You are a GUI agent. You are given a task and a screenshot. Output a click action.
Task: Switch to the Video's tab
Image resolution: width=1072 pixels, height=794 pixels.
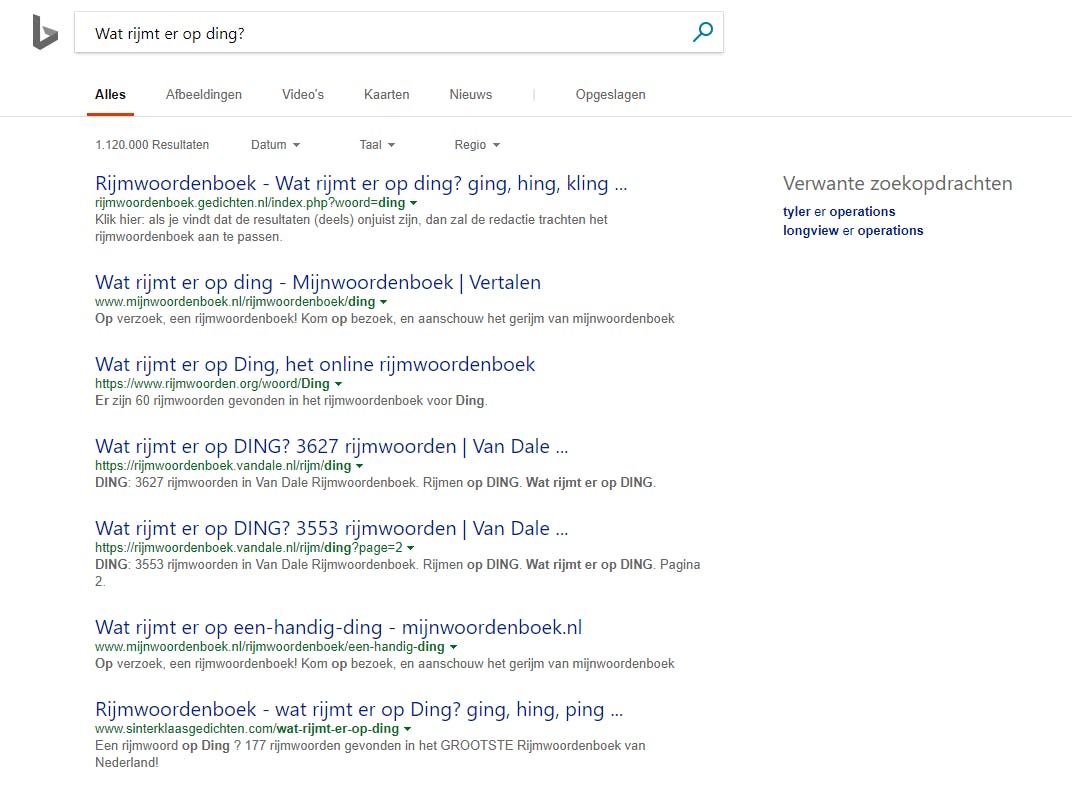[302, 94]
